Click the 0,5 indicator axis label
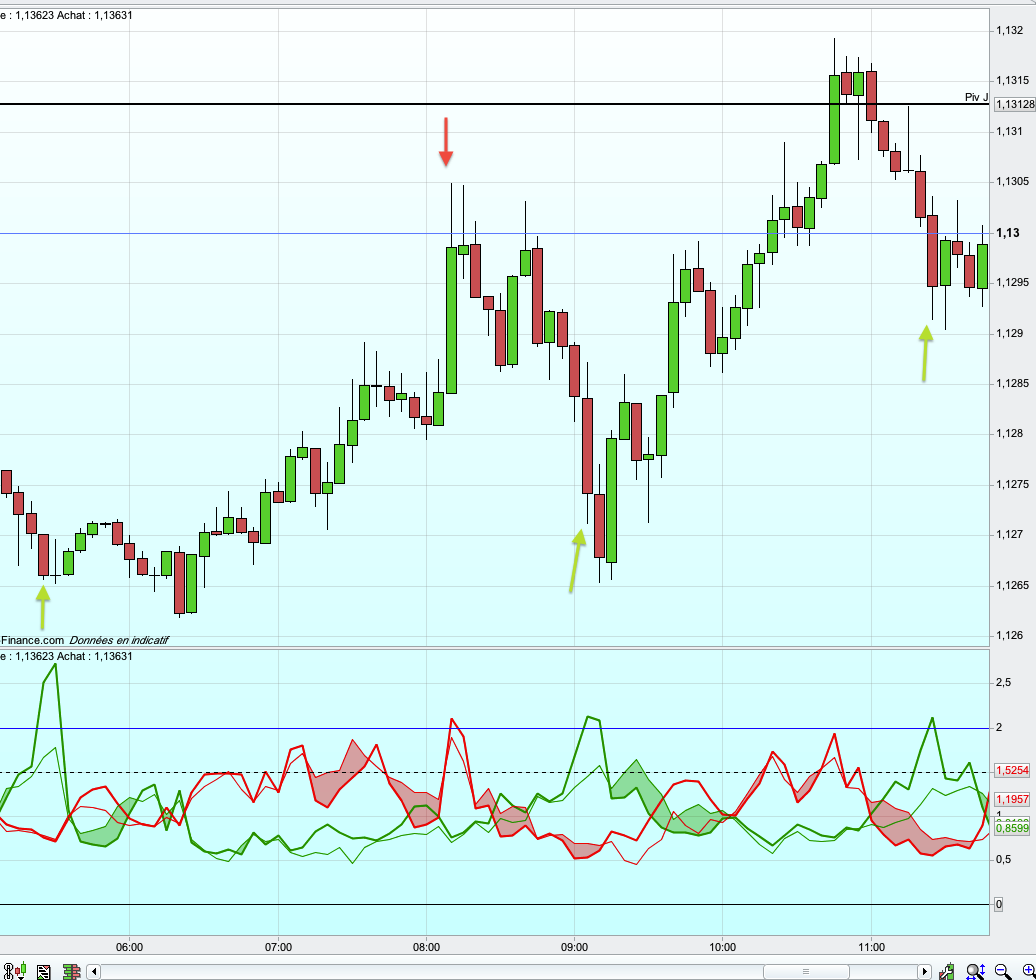The image size is (1036, 980). coord(1003,860)
